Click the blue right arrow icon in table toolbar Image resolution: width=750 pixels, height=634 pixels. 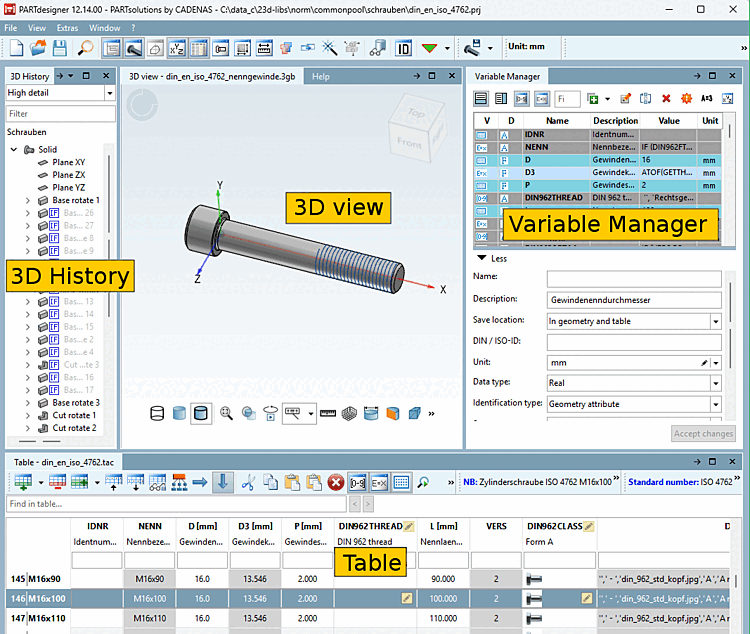coord(200,482)
